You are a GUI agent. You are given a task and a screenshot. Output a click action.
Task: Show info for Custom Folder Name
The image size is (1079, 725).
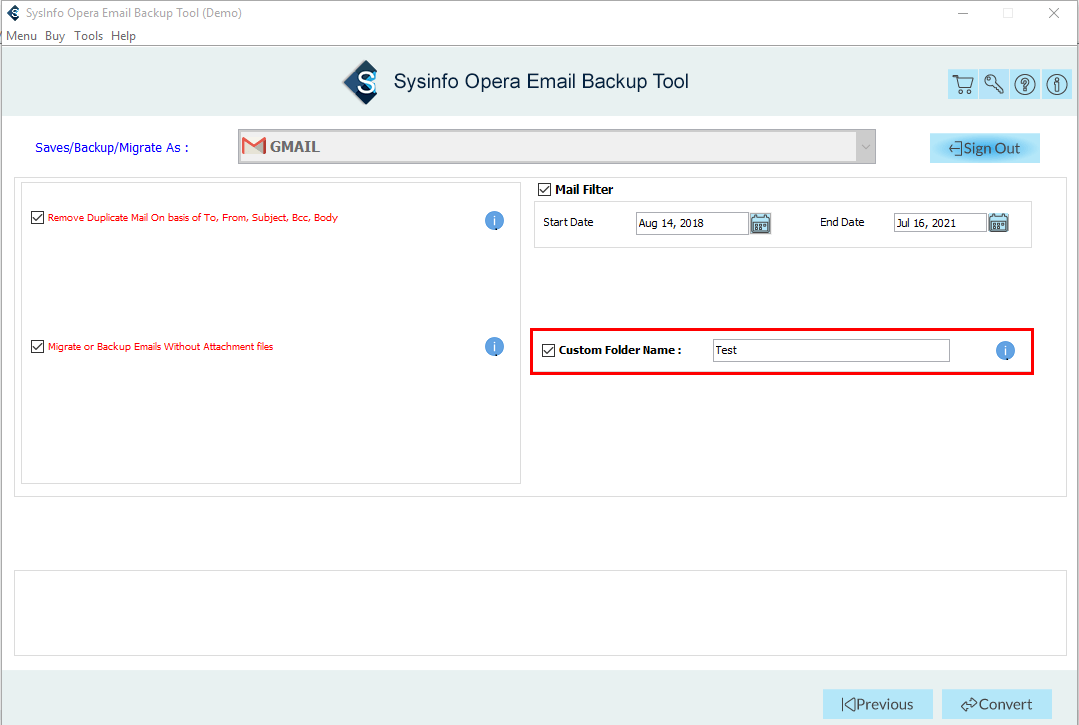[1005, 351]
